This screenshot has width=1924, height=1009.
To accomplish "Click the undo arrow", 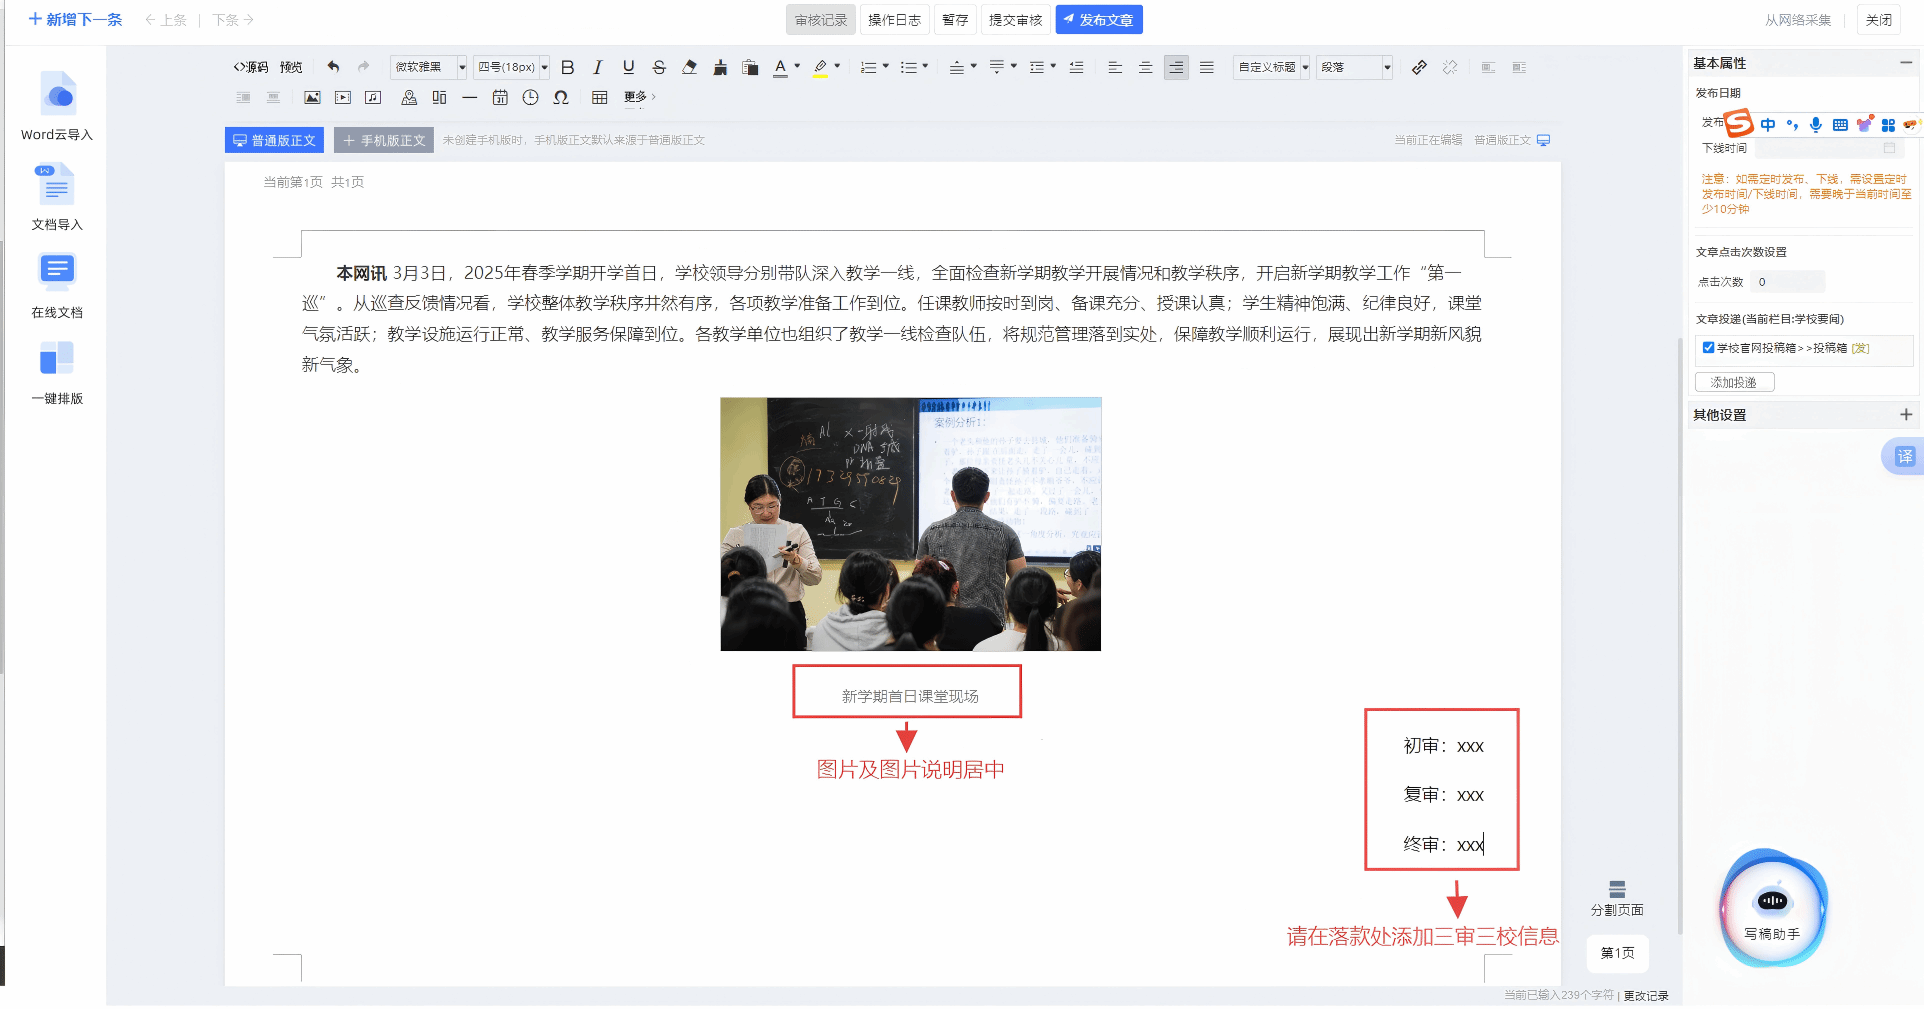I will click(333, 67).
